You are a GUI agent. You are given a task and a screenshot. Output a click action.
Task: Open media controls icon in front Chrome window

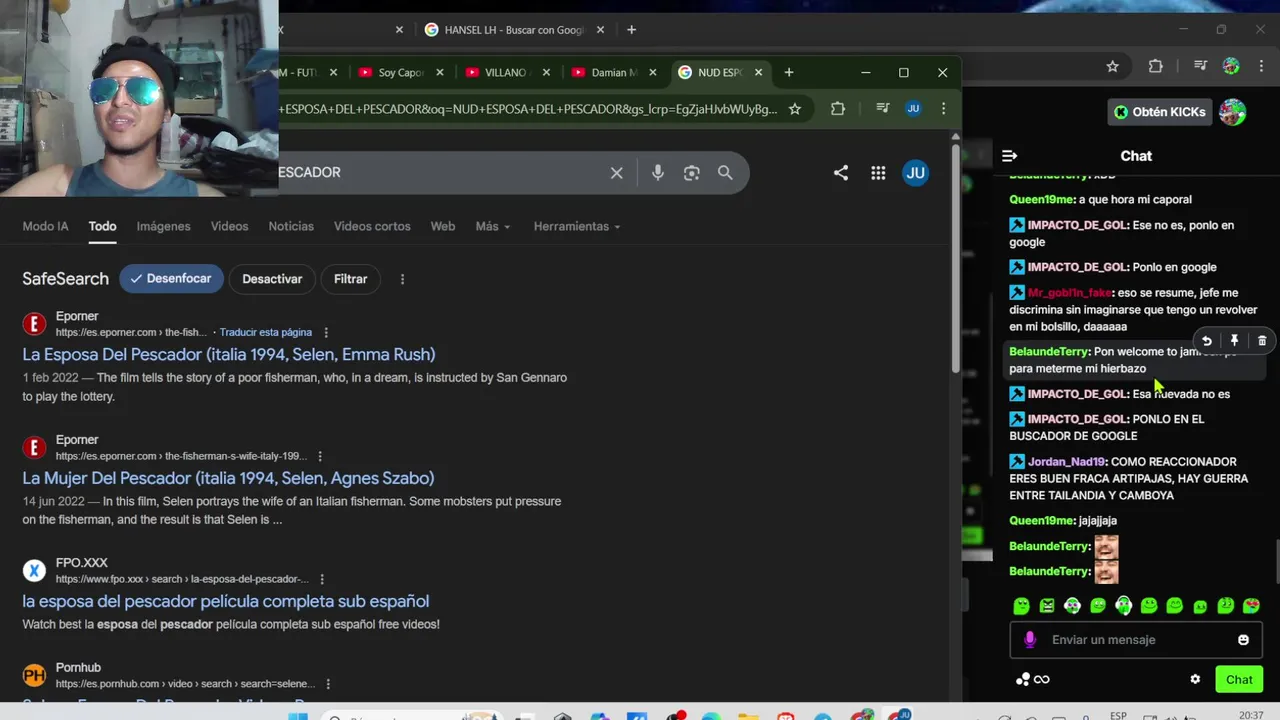882,109
